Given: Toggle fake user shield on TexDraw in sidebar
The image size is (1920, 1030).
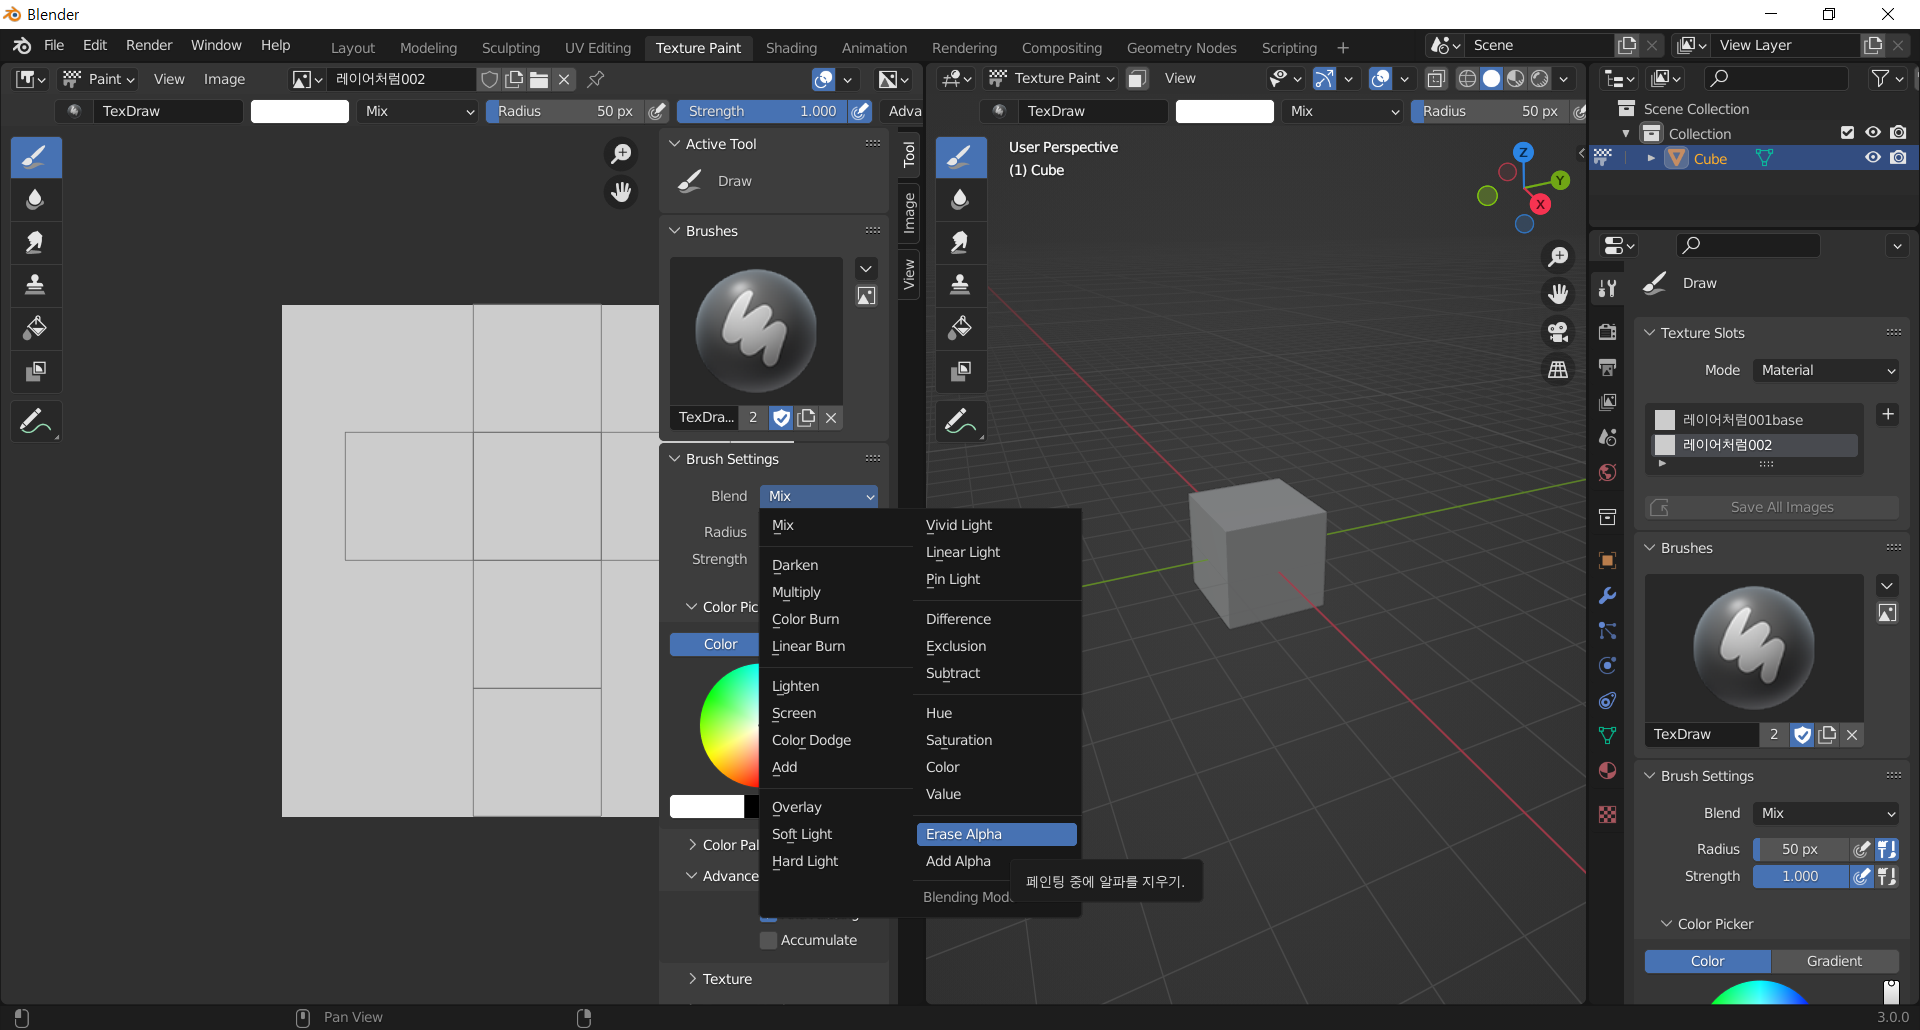Looking at the screenshot, I should tap(782, 417).
